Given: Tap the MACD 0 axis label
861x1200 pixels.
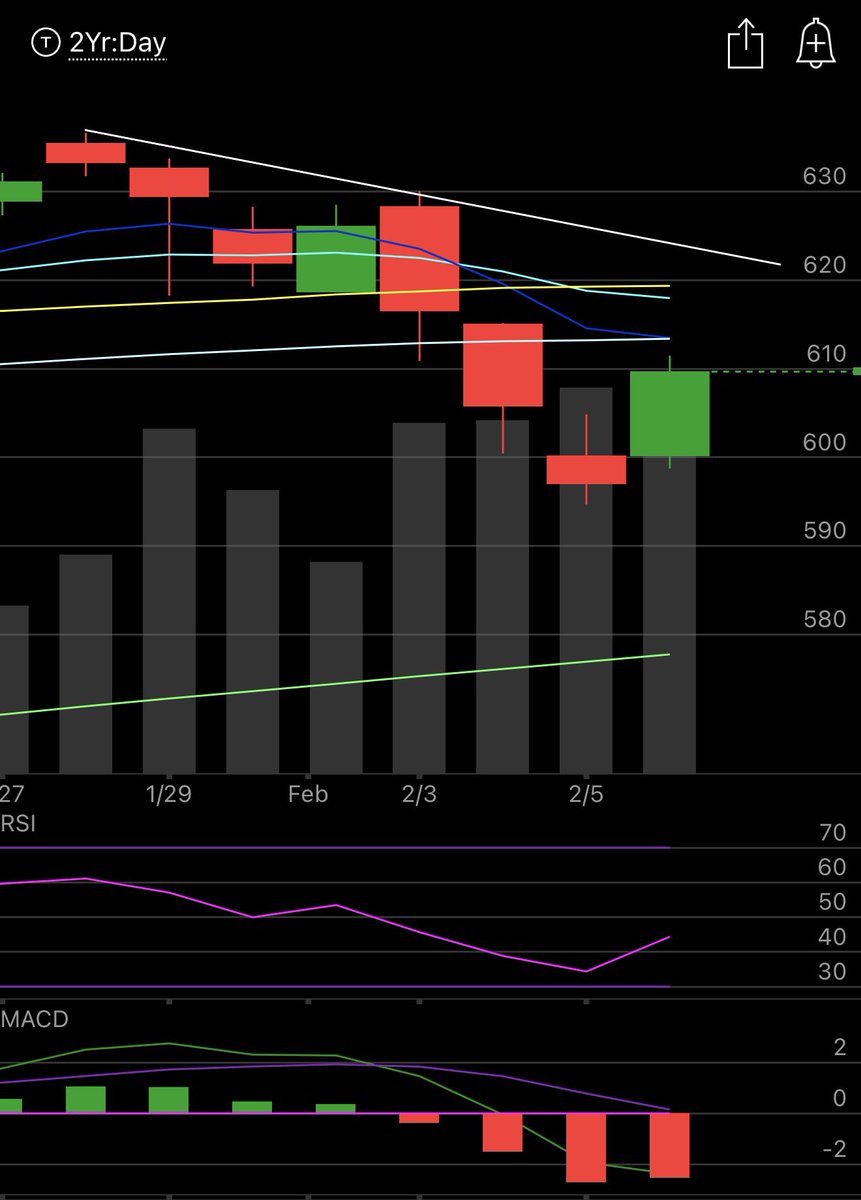Looking at the screenshot, I should pyautogui.click(x=840, y=1098).
